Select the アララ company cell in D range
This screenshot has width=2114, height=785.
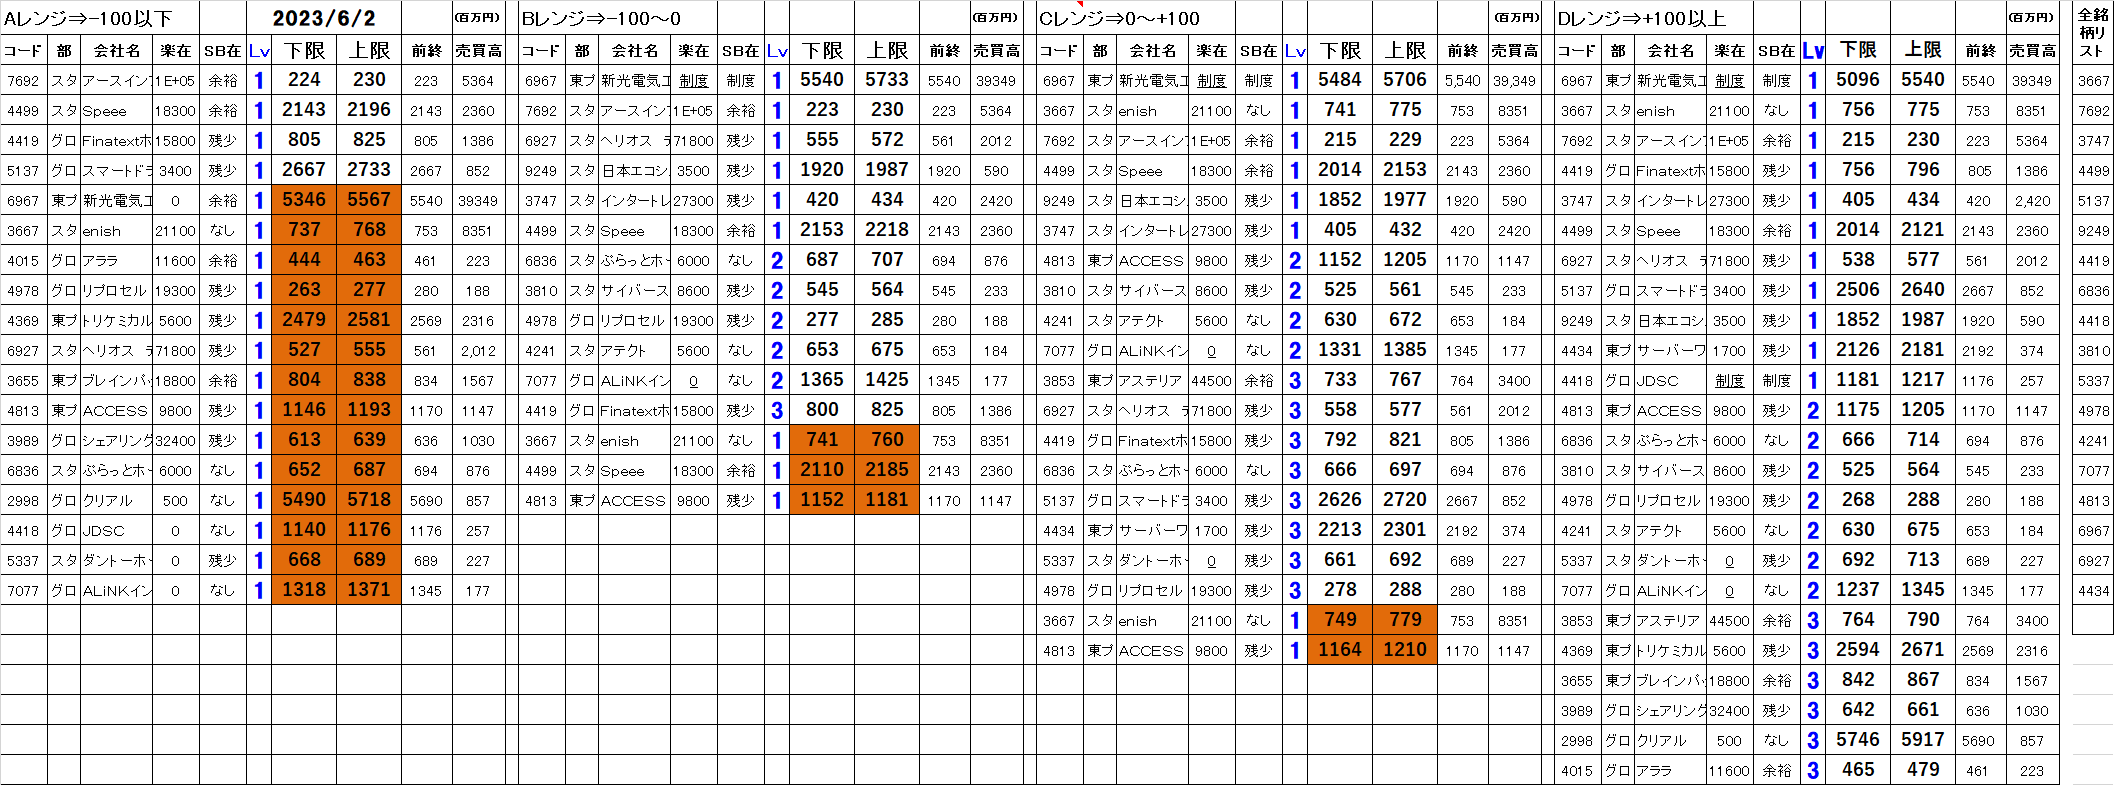coord(1671,771)
